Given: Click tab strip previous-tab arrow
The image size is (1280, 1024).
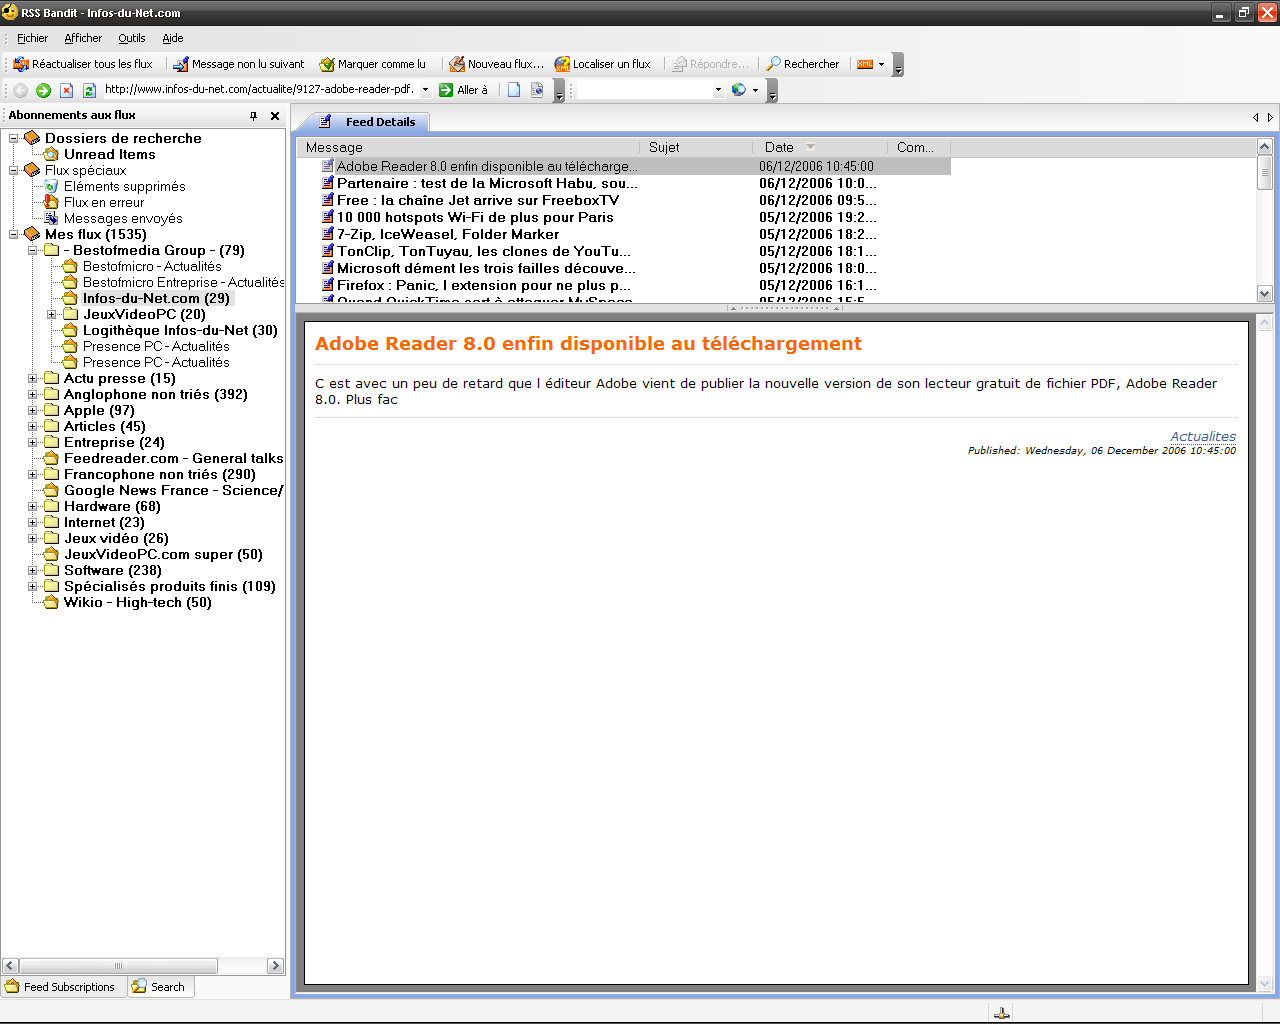Looking at the screenshot, I should pyautogui.click(x=1256, y=118).
